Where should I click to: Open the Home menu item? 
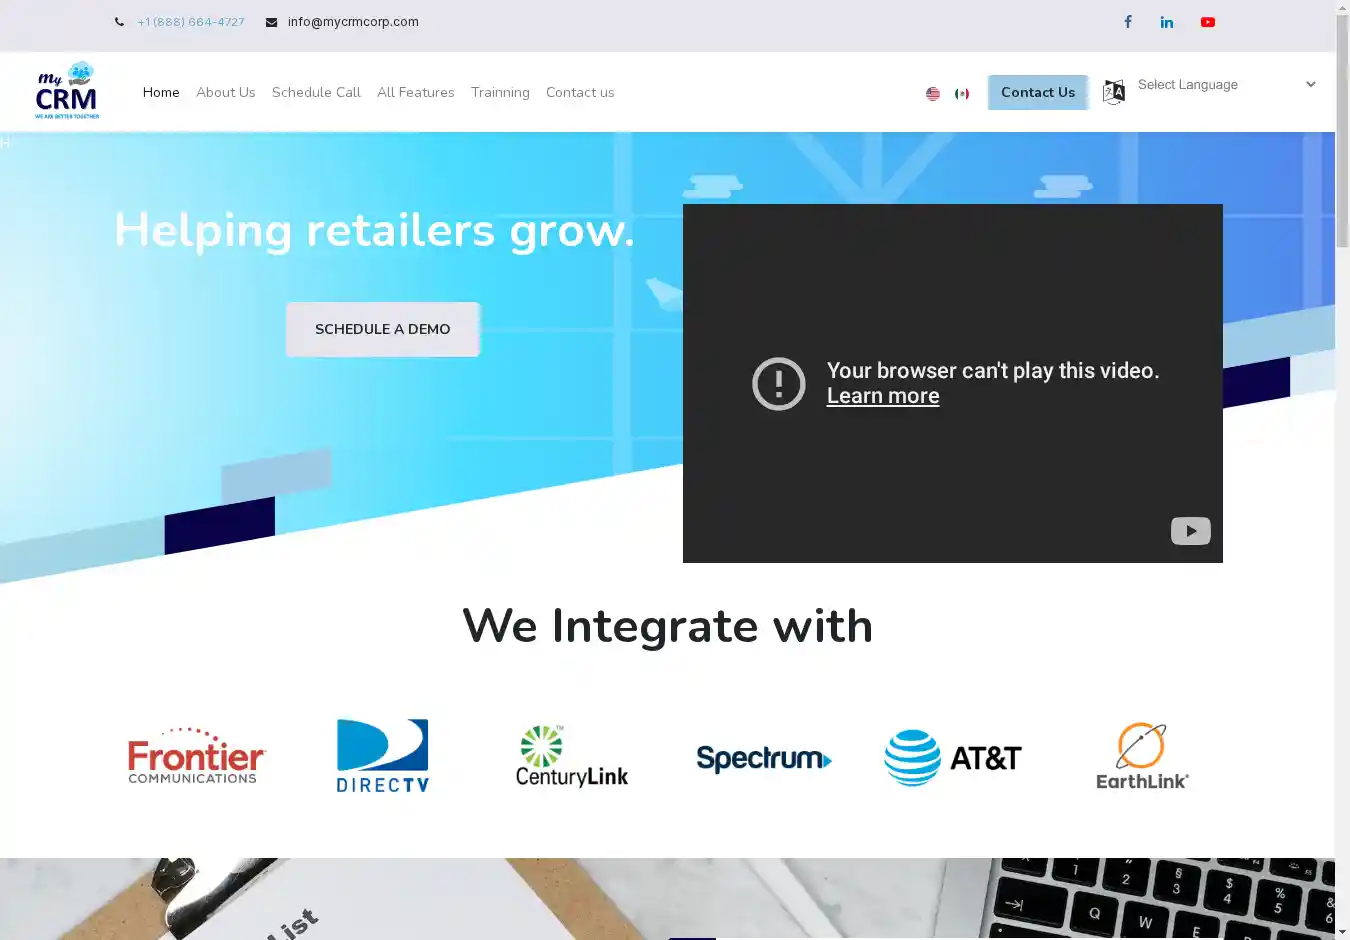(x=161, y=92)
